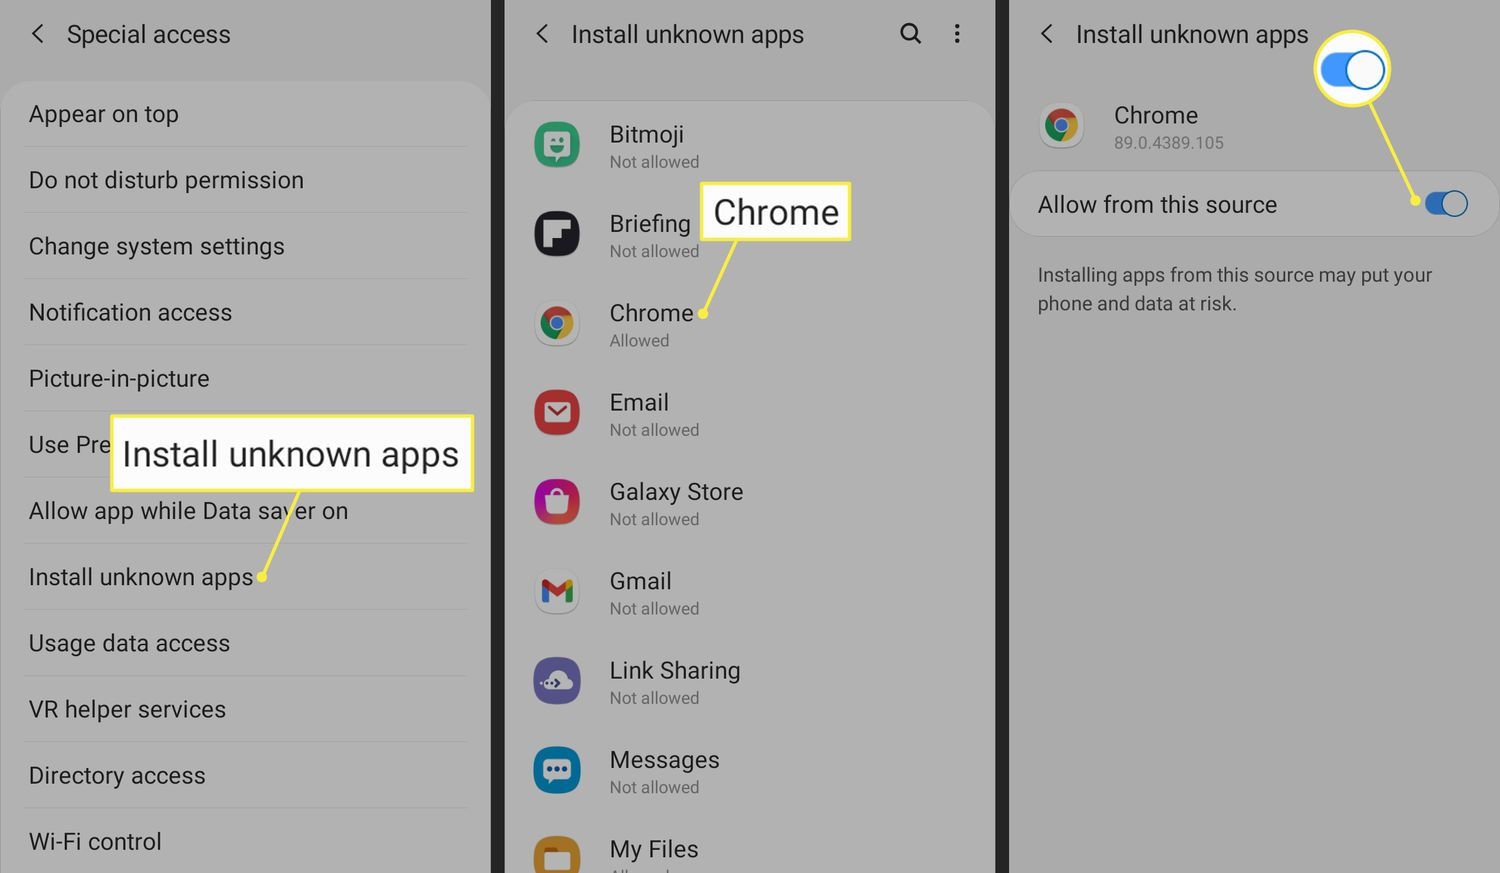This screenshot has height=873, width=1500.
Task: Go back from Chrome's install permission screen
Action: pyautogui.click(x=1047, y=34)
